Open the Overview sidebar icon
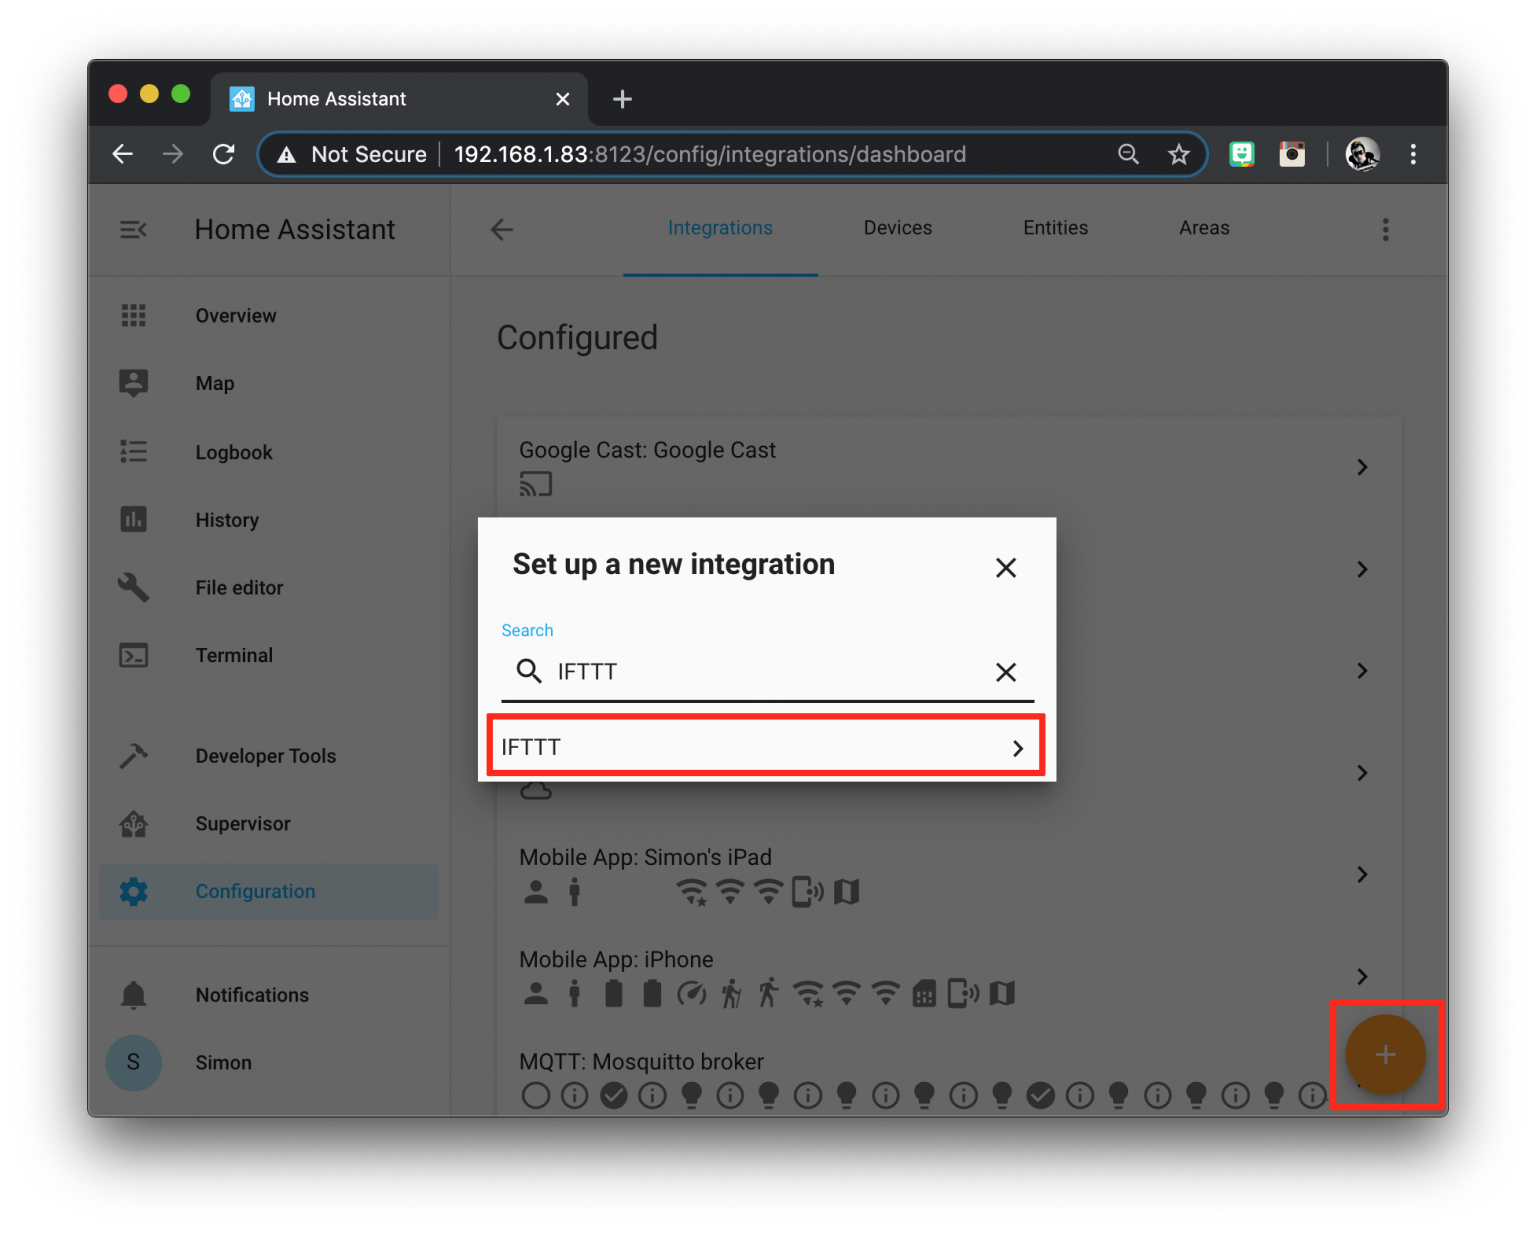This screenshot has height=1233, width=1536. click(133, 315)
